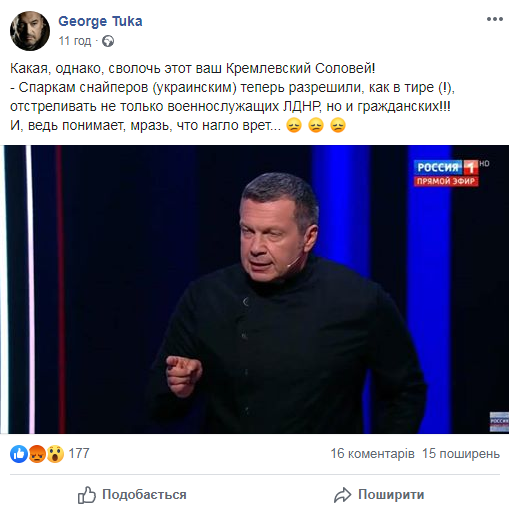Click the wow reaction icon
The image size is (509, 514).
coord(55,454)
